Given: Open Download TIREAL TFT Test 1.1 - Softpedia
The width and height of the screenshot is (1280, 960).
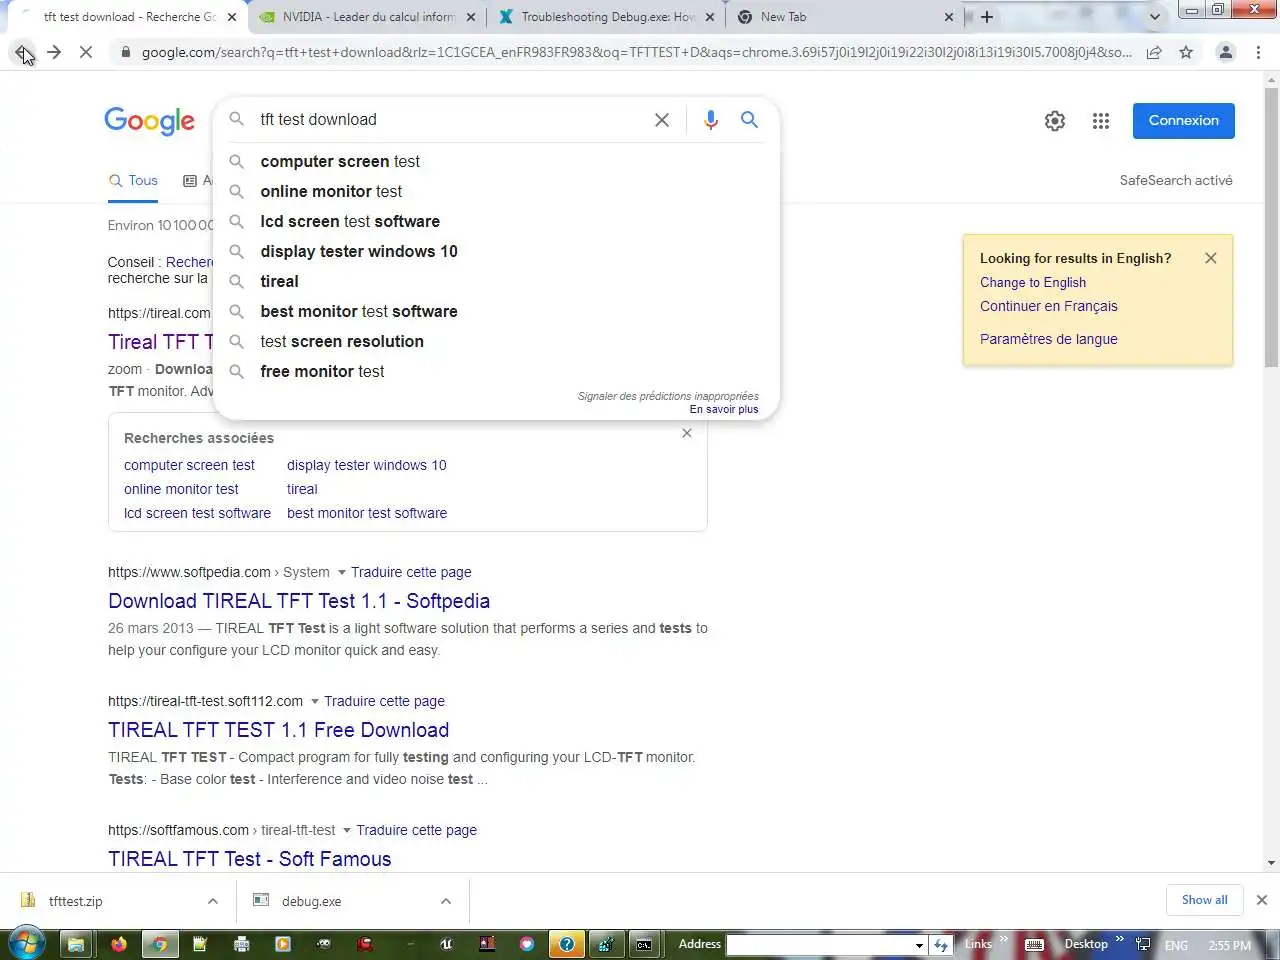Looking at the screenshot, I should (x=299, y=601).
